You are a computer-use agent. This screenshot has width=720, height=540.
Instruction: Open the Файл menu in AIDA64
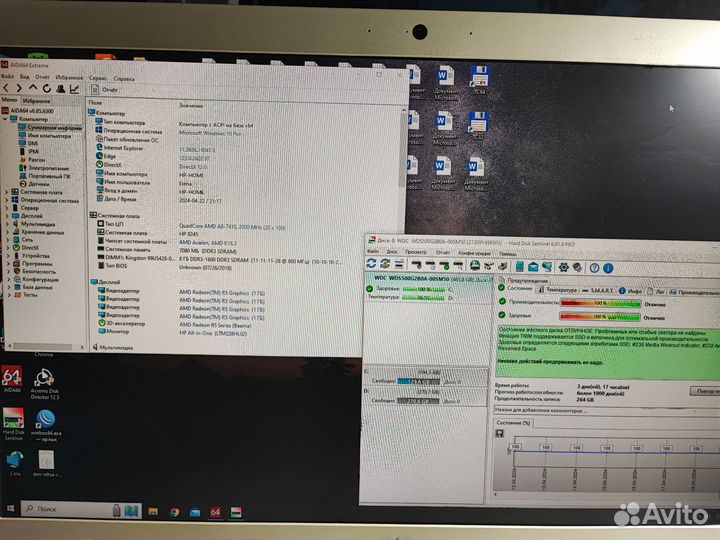7,76
